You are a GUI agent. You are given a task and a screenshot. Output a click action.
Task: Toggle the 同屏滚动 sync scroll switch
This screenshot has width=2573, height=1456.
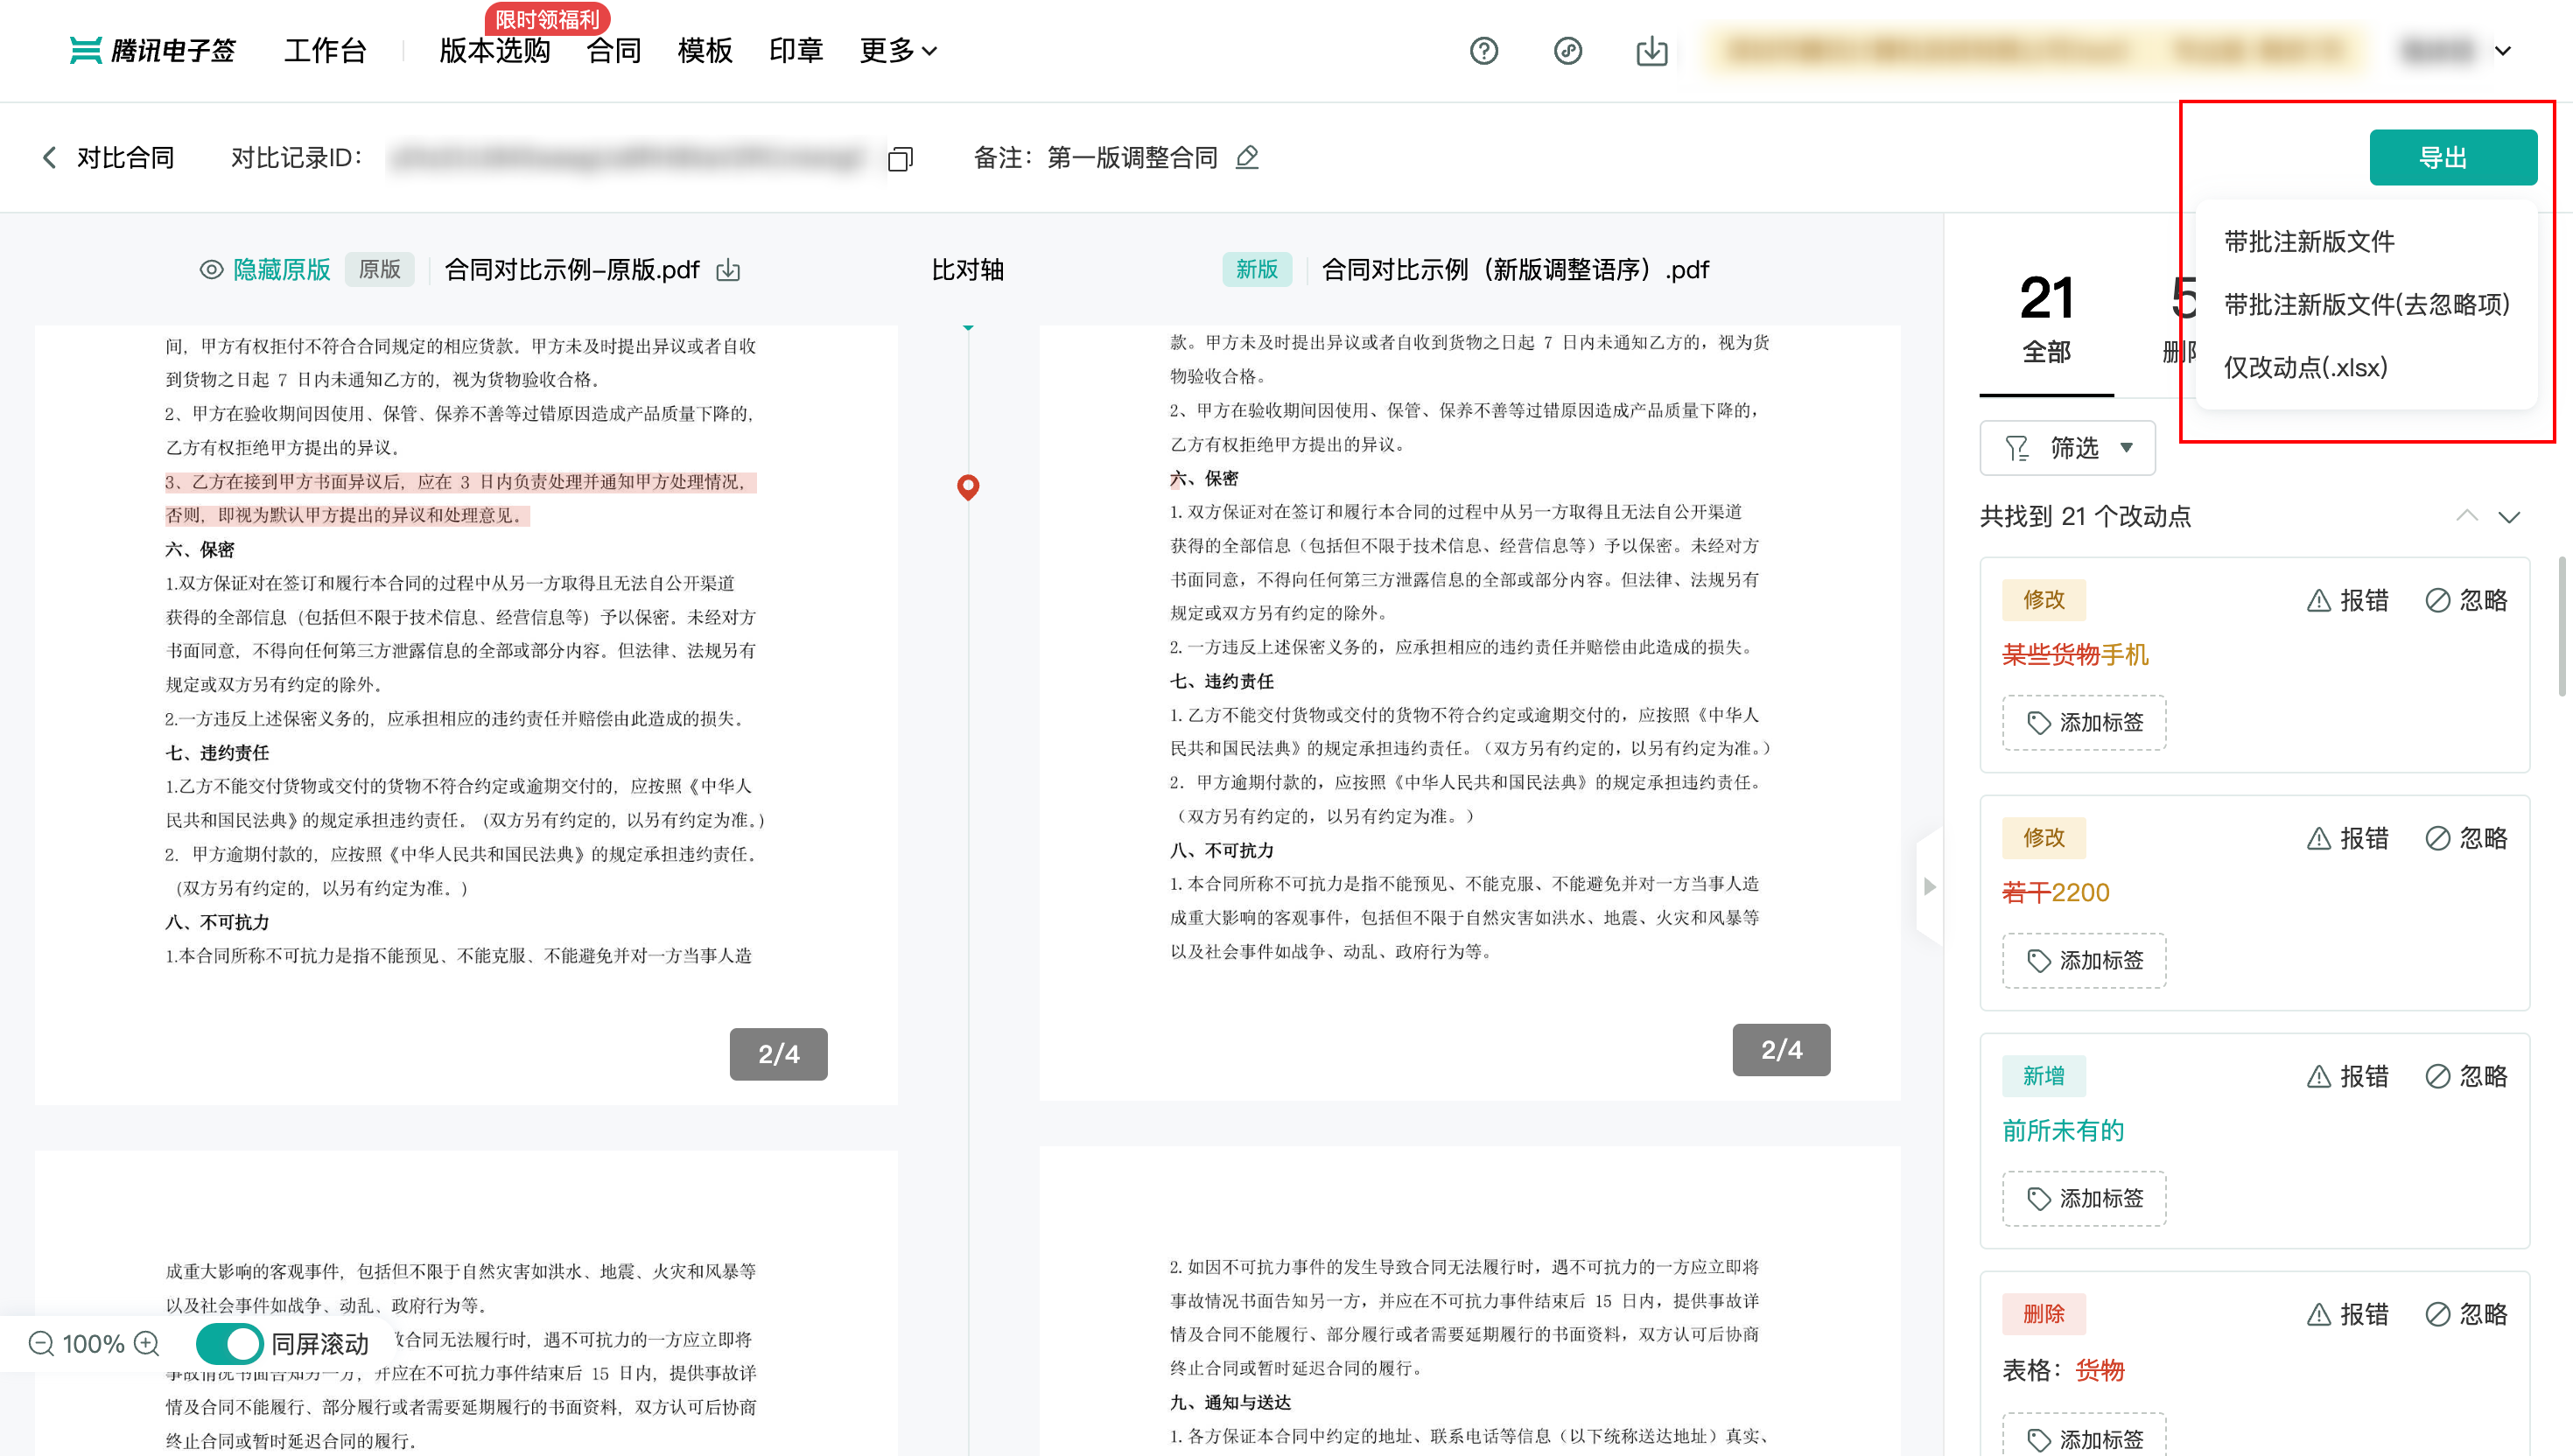pyautogui.click(x=229, y=1343)
